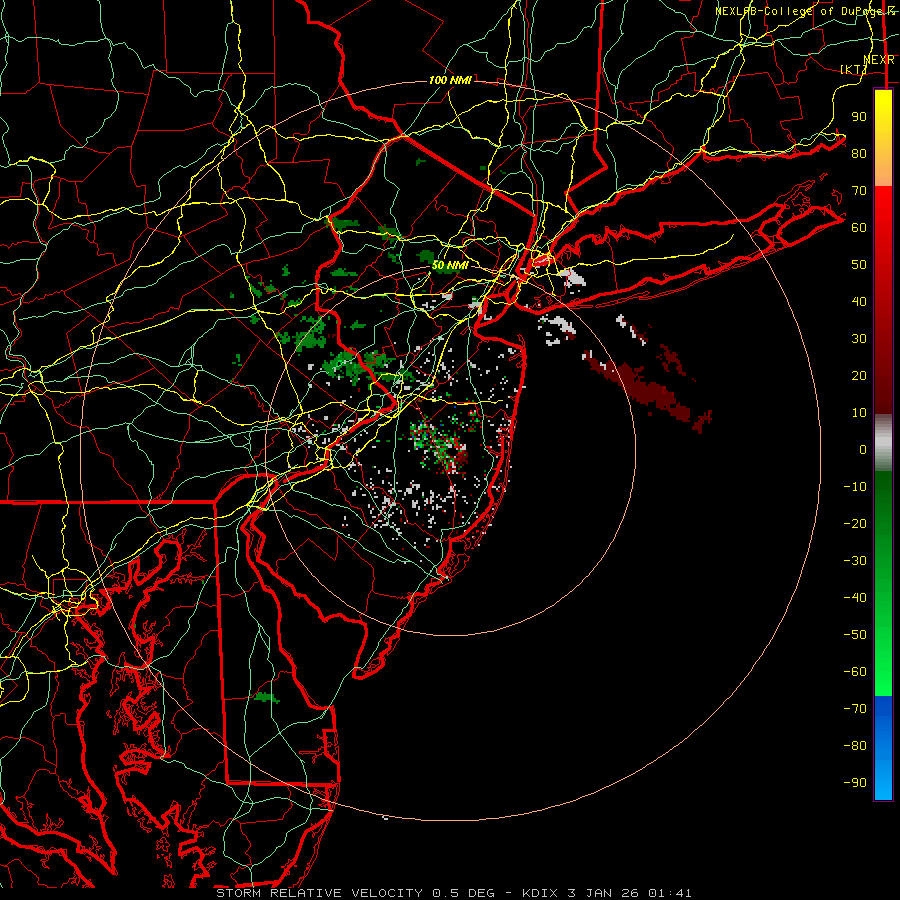900x900 pixels.
Task: Click the "[KT]" units label
Action: coord(854,69)
